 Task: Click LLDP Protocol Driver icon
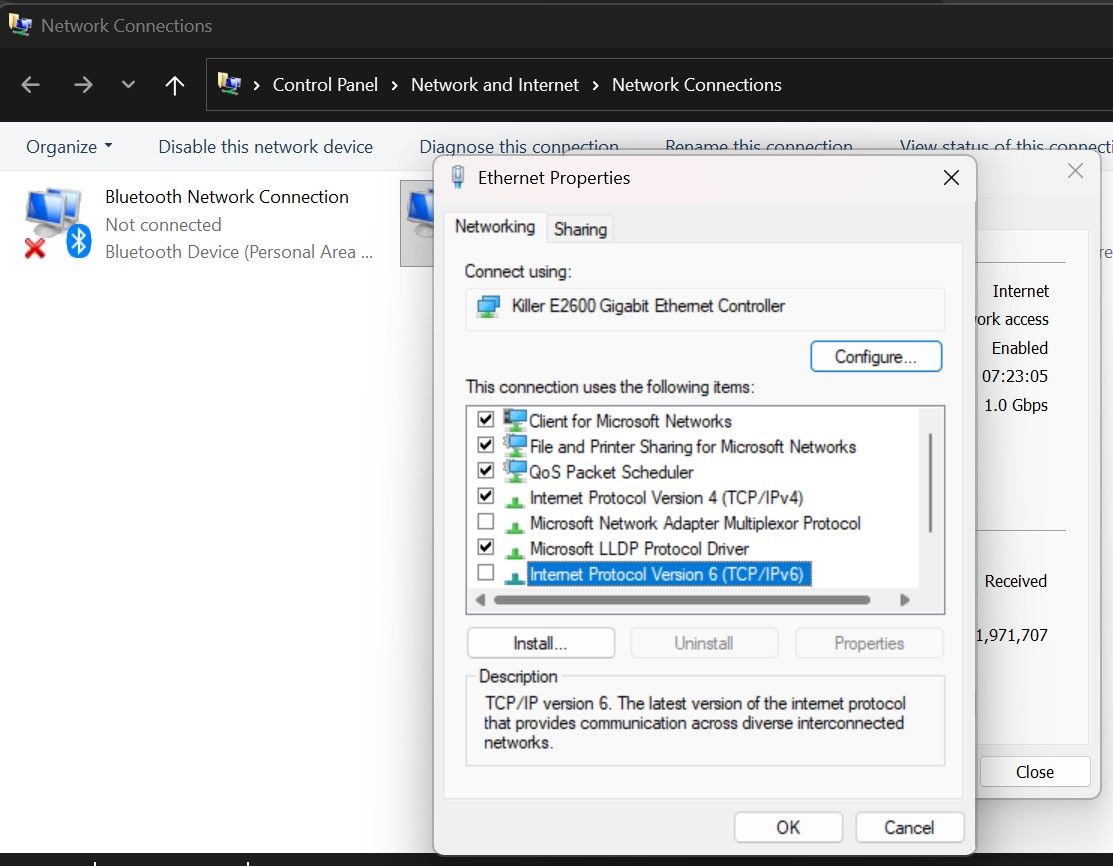pos(515,552)
